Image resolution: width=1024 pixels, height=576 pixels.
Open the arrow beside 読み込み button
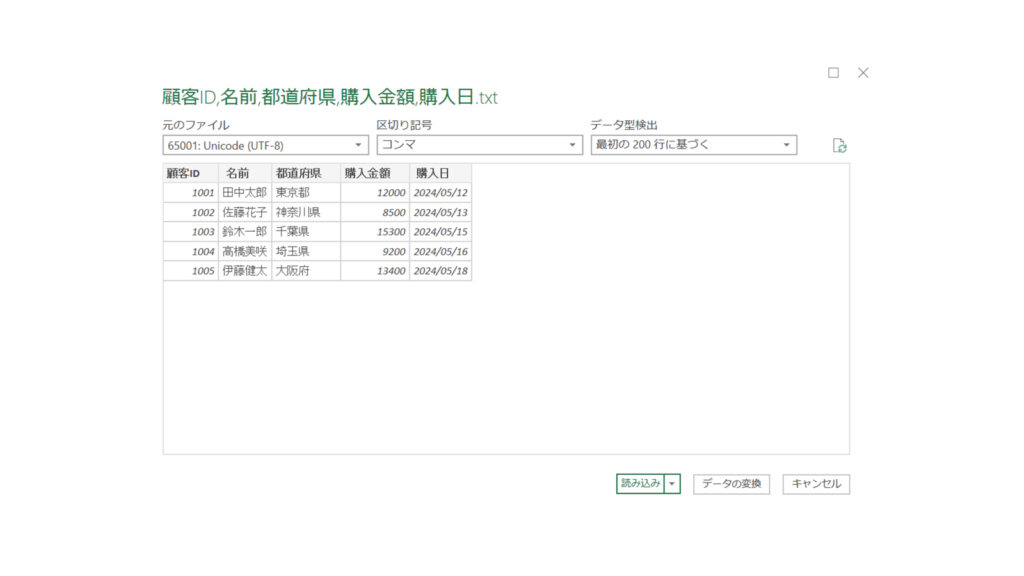click(672, 484)
